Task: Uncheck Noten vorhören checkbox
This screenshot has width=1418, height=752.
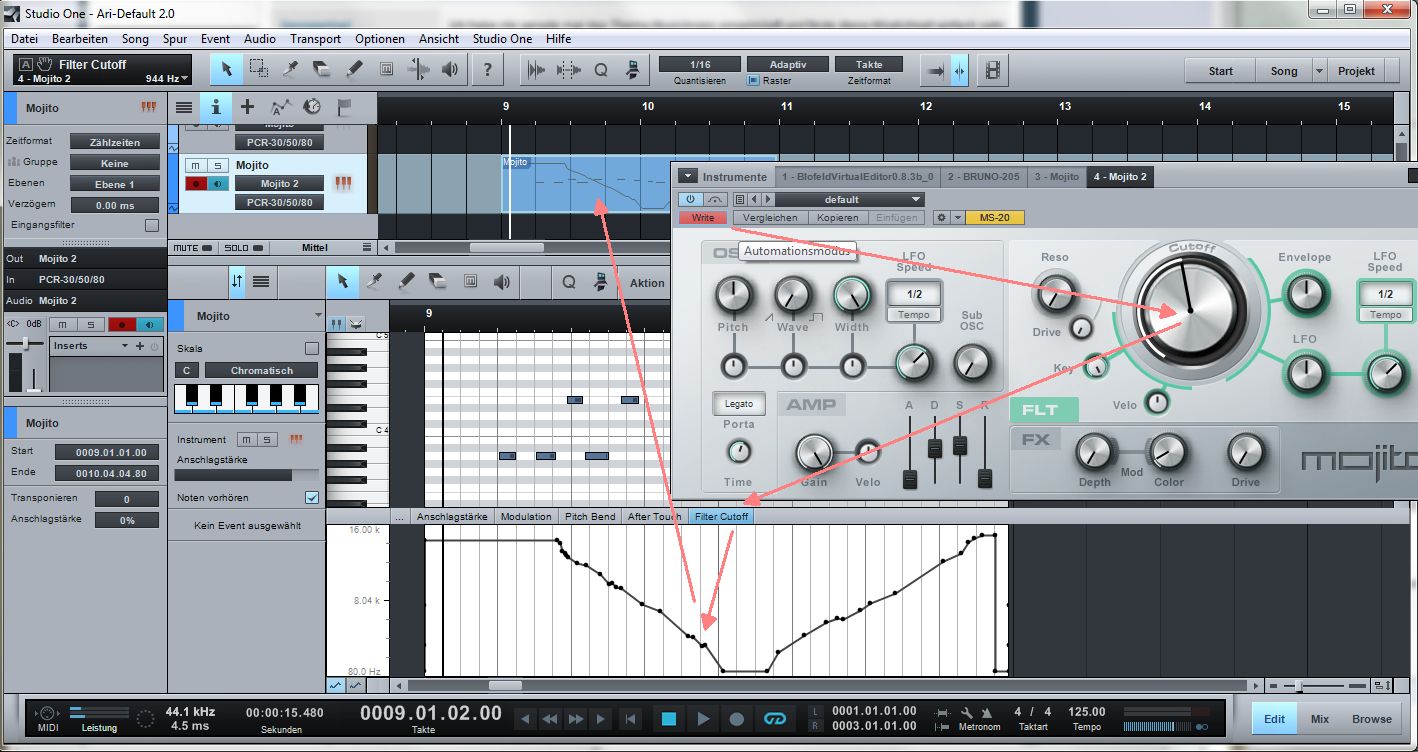Action: (x=312, y=497)
